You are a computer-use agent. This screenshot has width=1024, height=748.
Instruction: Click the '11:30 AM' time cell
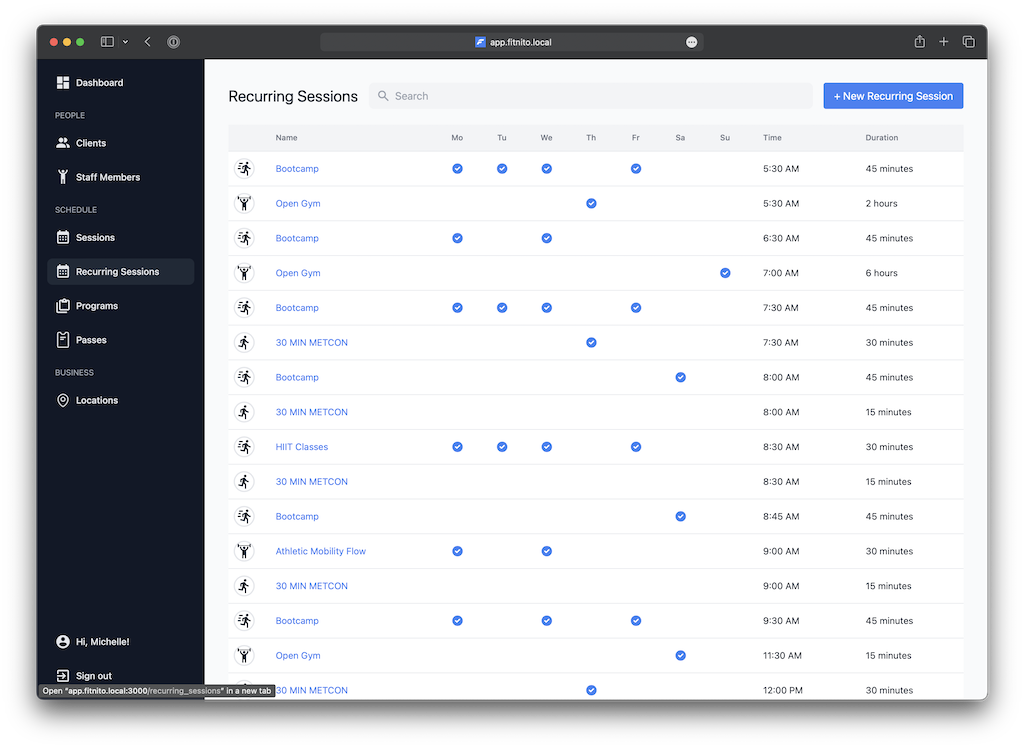click(782, 655)
